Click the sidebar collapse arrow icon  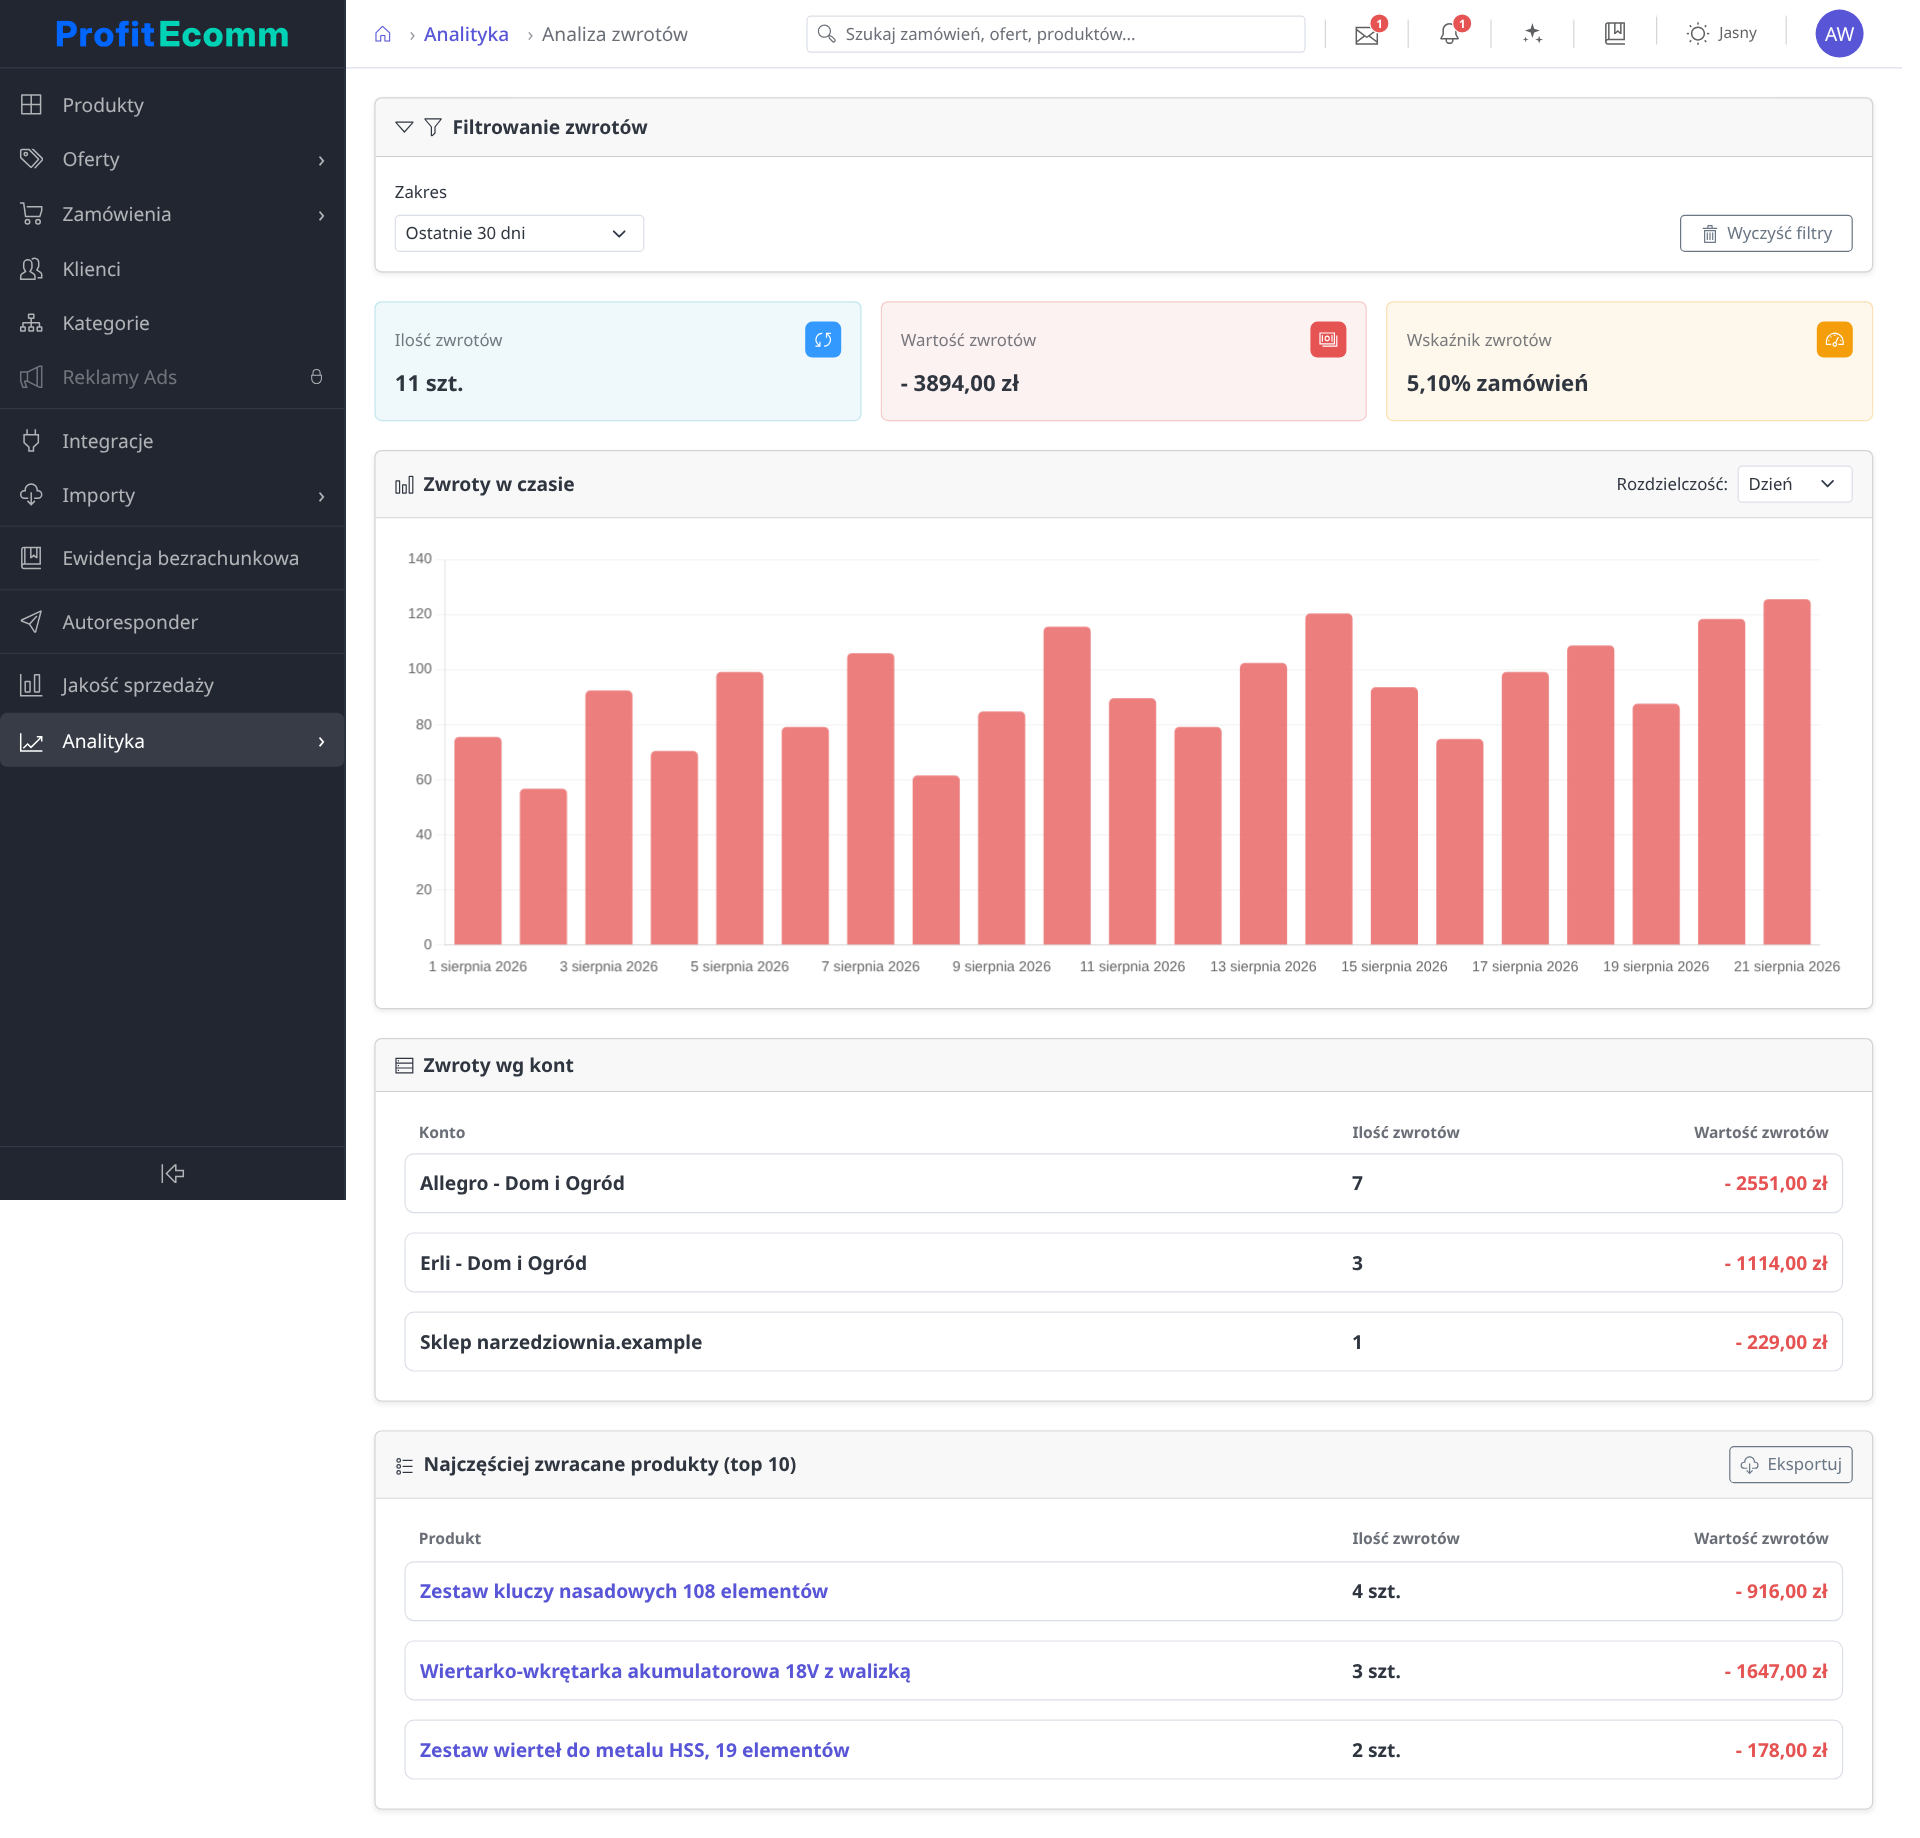coord(172,1173)
